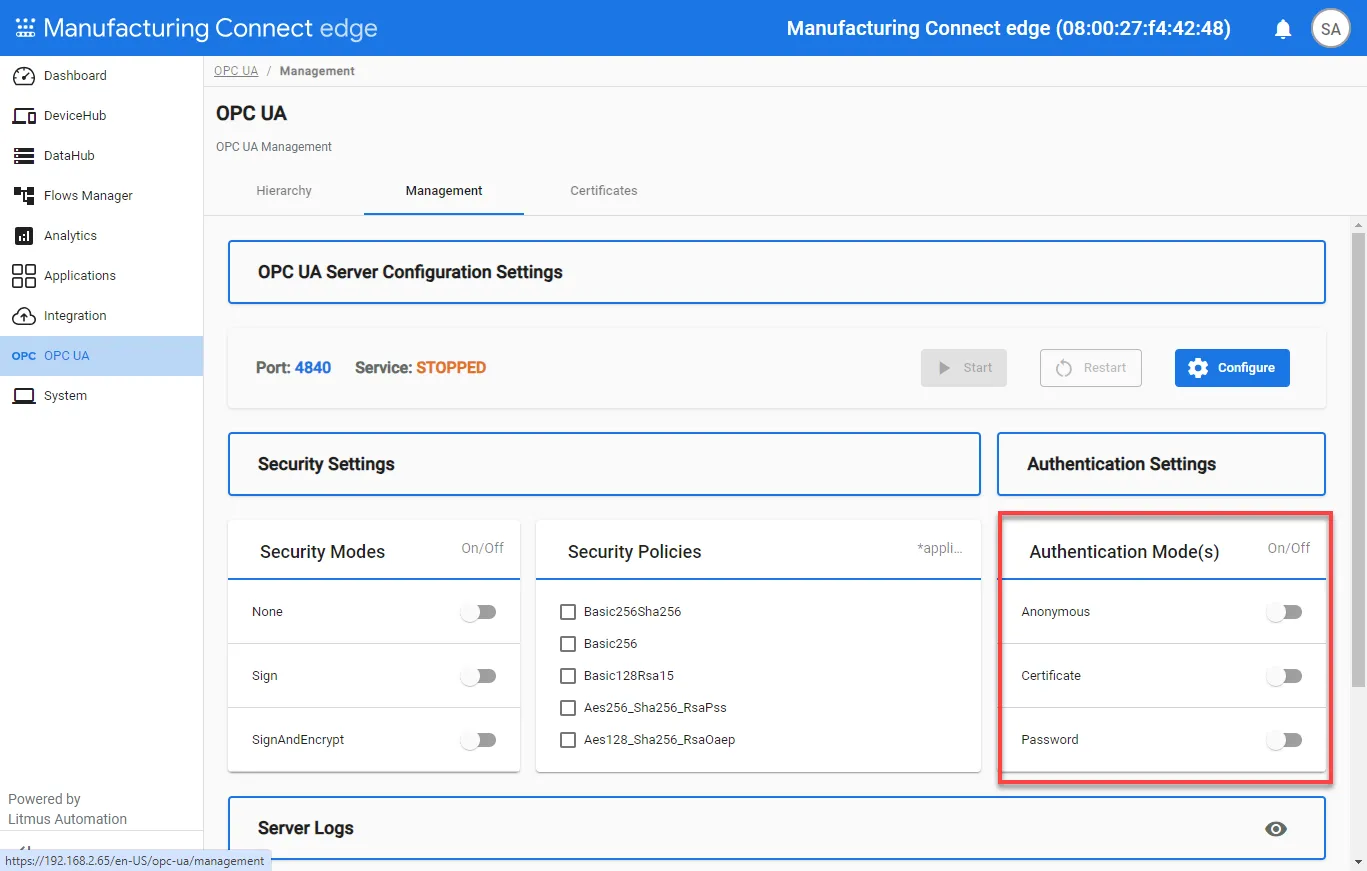Click the Analytics chart icon

tap(24, 236)
